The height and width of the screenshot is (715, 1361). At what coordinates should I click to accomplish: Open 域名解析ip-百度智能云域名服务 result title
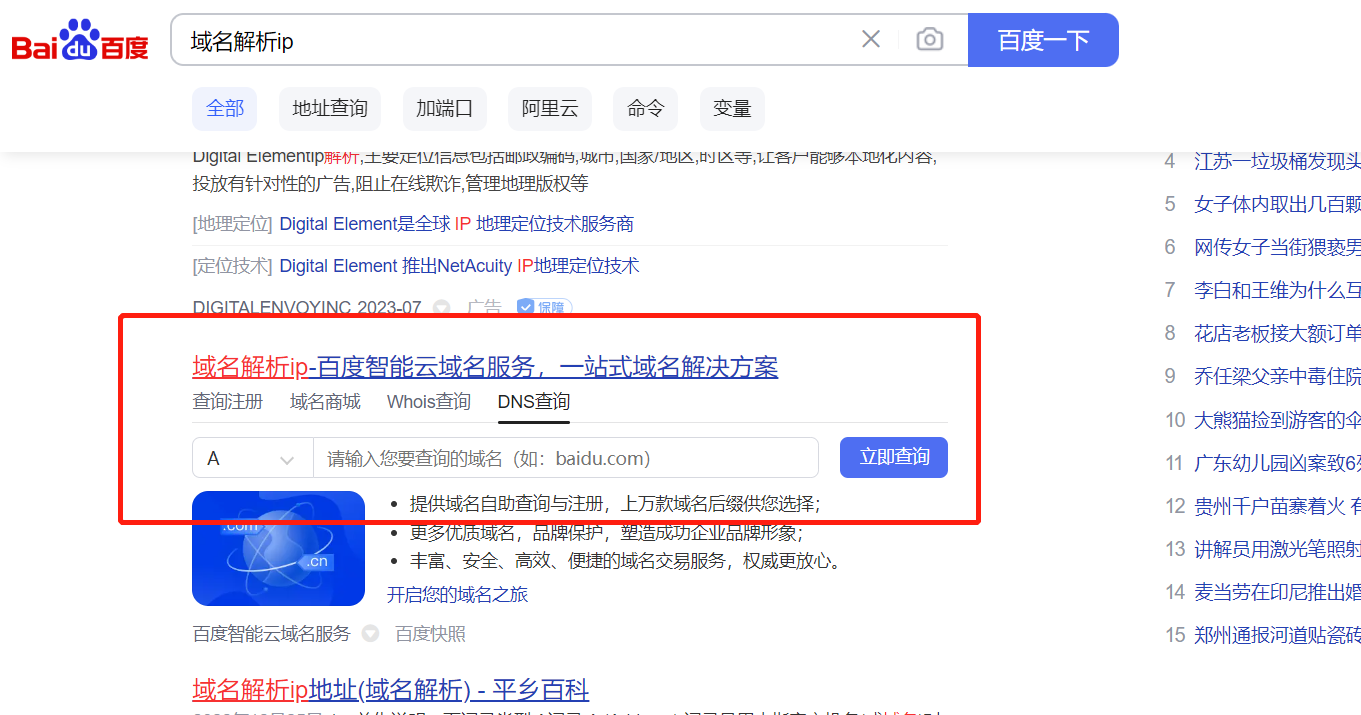(485, 367)
